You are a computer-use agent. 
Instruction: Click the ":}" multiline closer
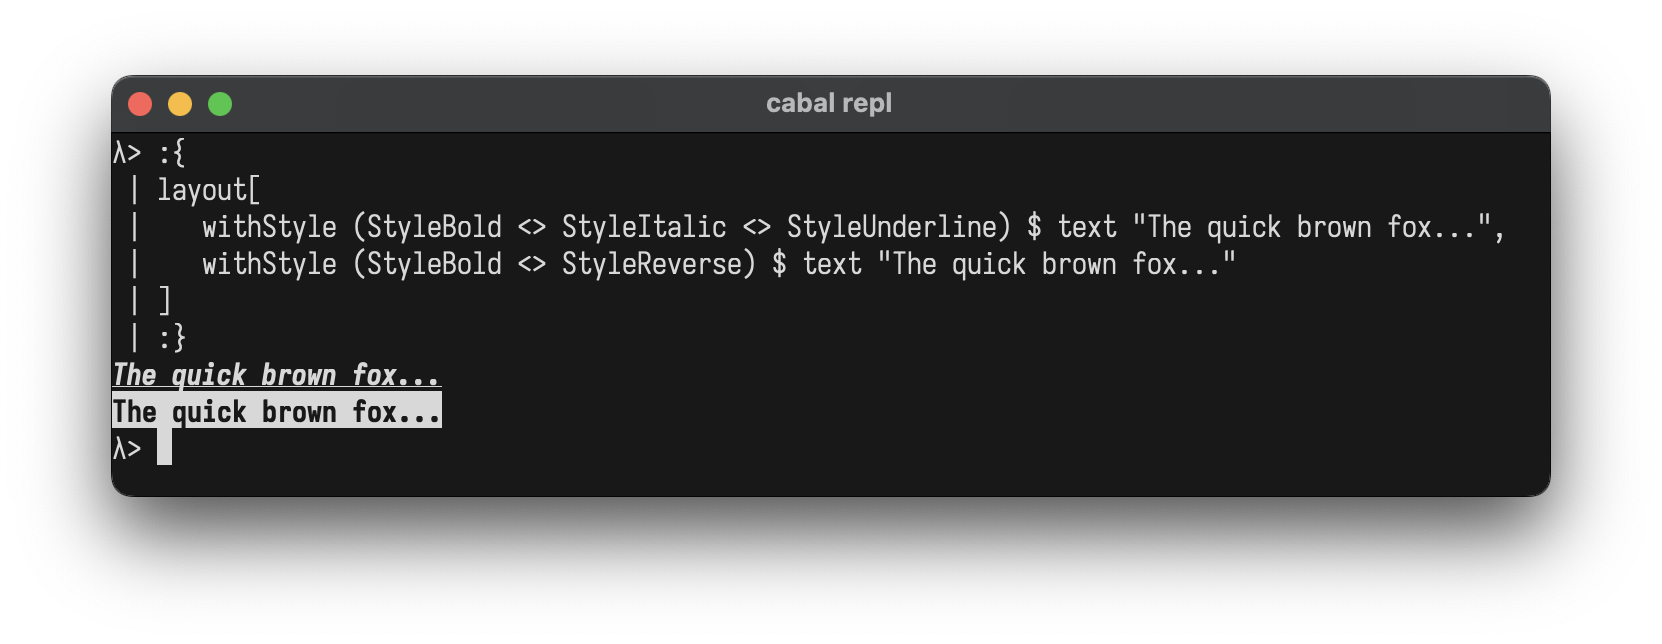(x=172, y=338)
